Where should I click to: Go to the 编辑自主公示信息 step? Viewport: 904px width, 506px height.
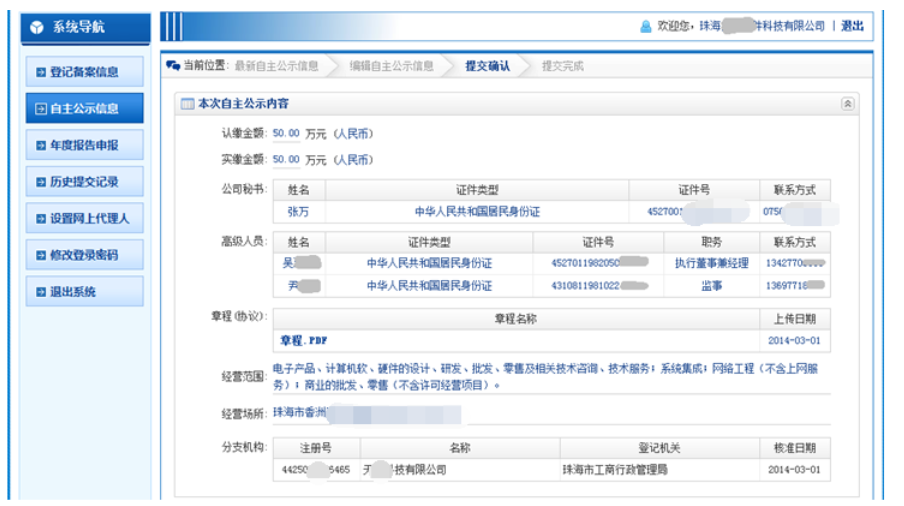coord(391,66)
